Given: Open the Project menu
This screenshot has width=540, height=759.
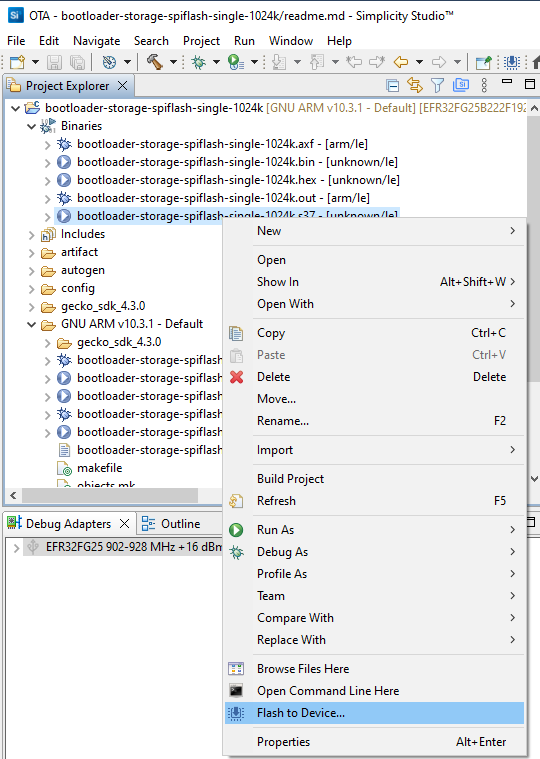Looking at the screenshot, I should pos(201,41).
